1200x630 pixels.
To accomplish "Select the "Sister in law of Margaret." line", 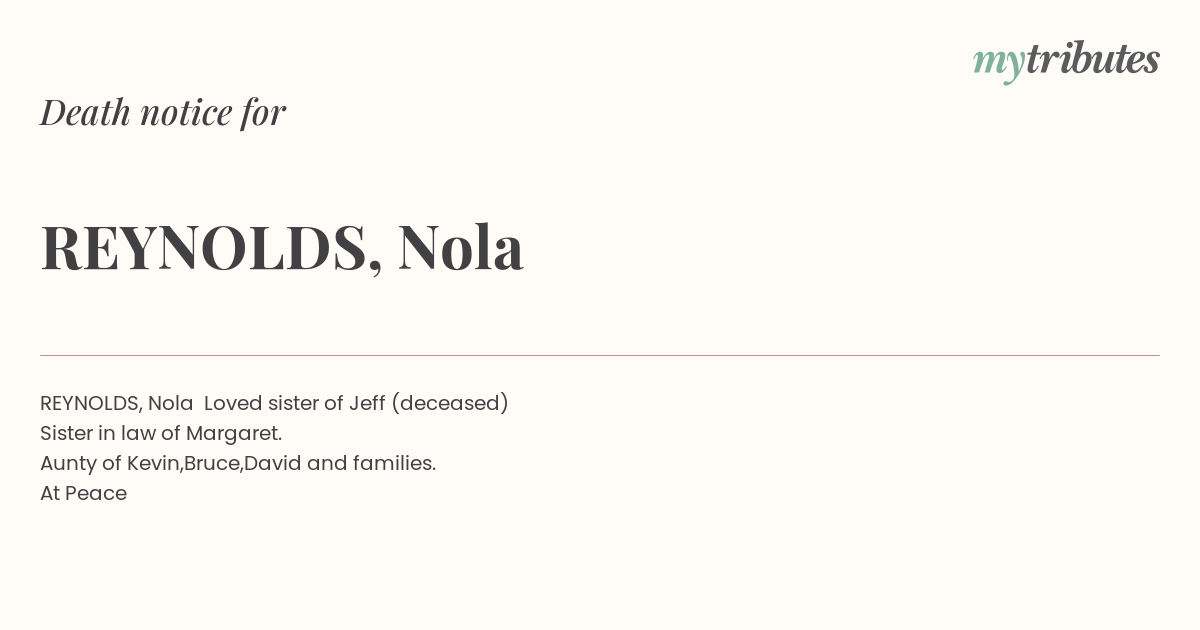I will (161, 433).
